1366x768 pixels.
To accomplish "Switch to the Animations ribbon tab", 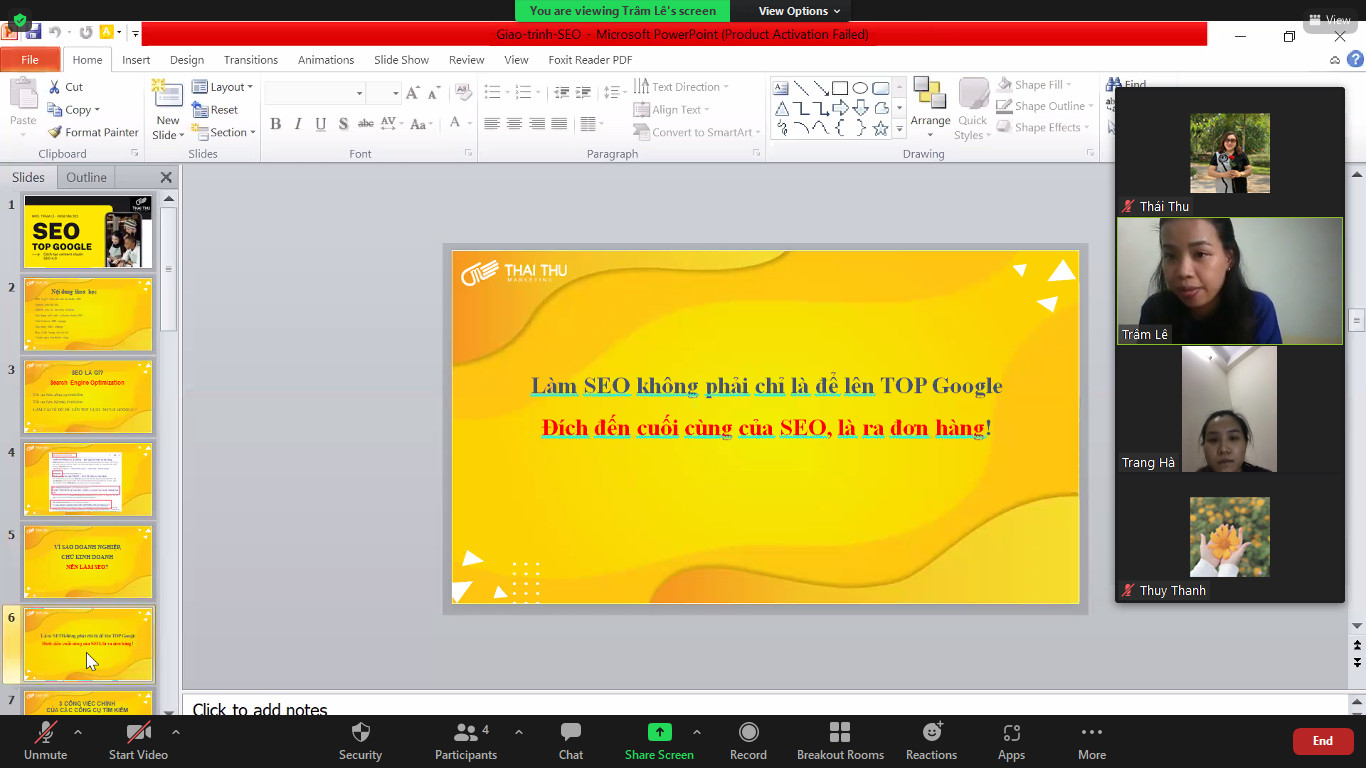I will tap(326, 60).
